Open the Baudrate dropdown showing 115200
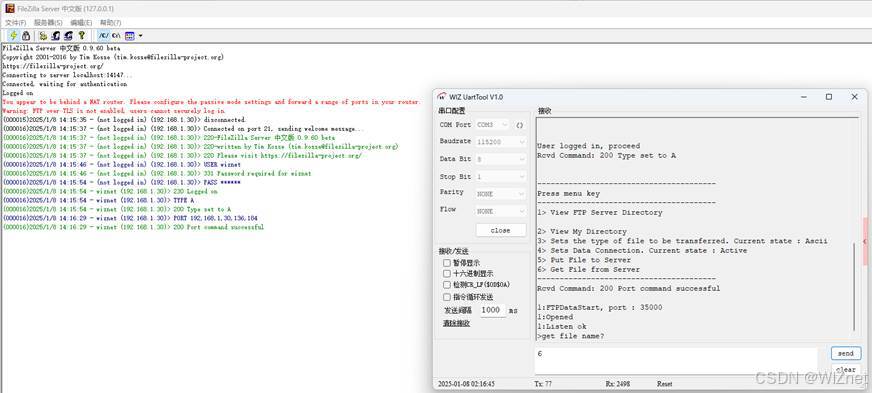This screenshot has height=393, width=872. coord(501,142)
